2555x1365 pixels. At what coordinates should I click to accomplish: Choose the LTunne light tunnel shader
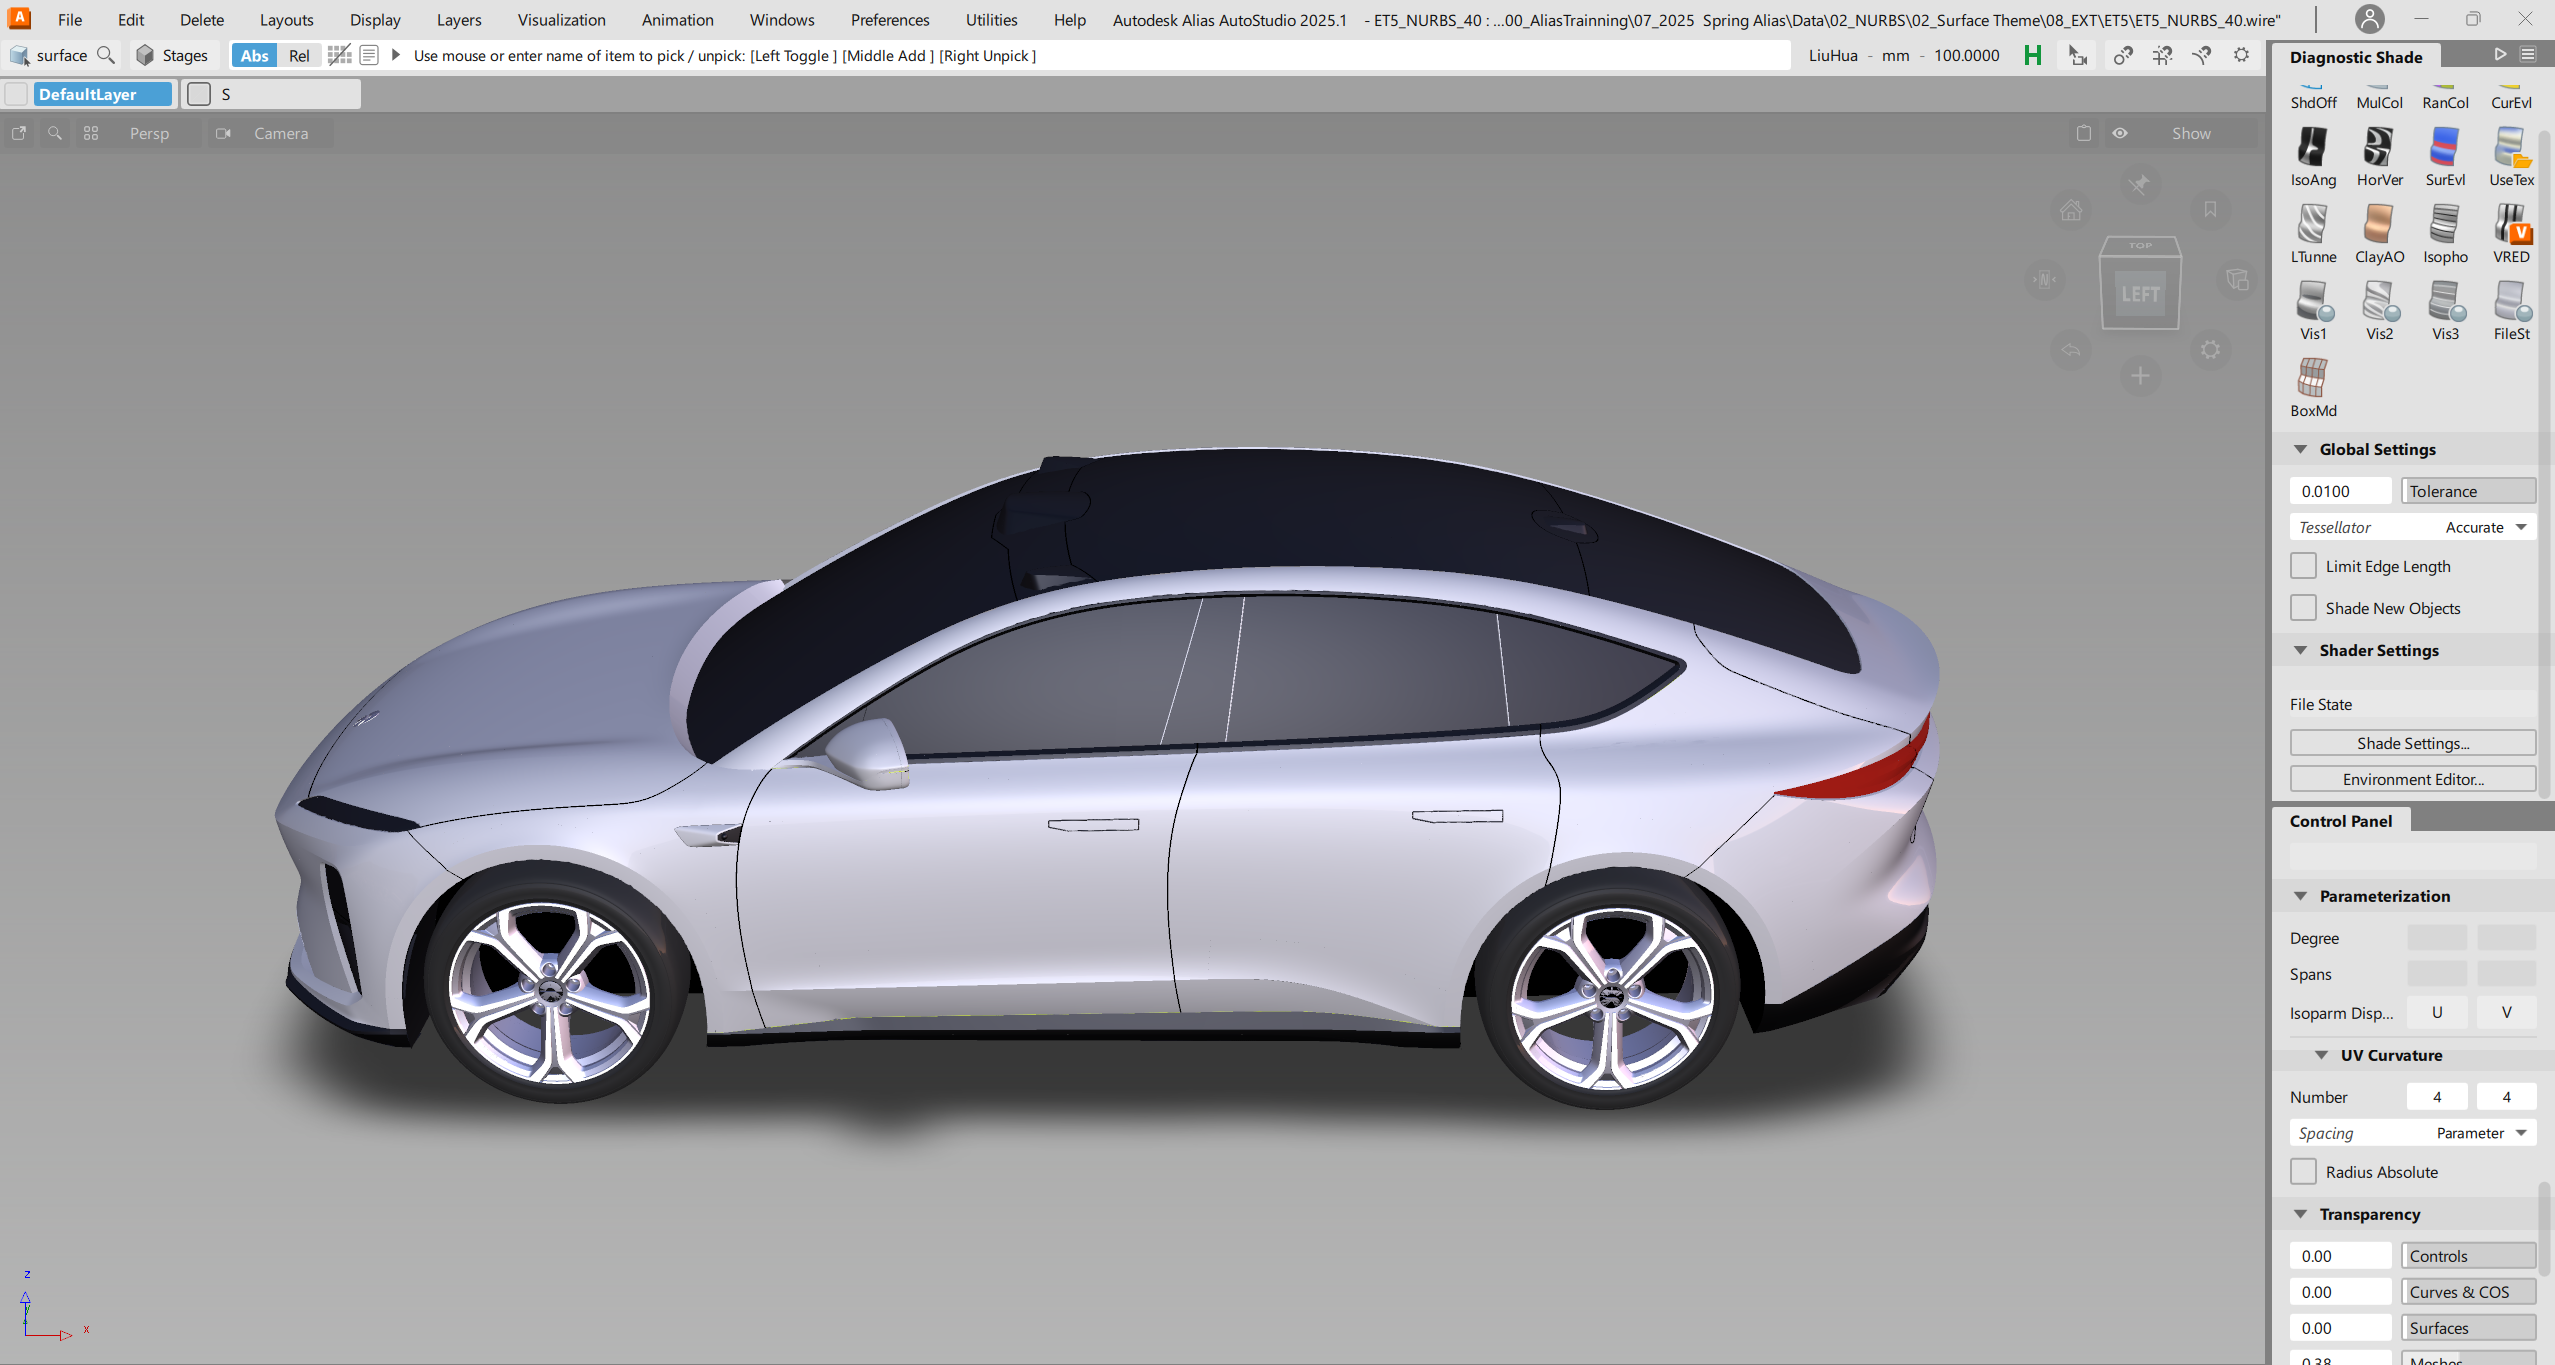pos(2312,225)
